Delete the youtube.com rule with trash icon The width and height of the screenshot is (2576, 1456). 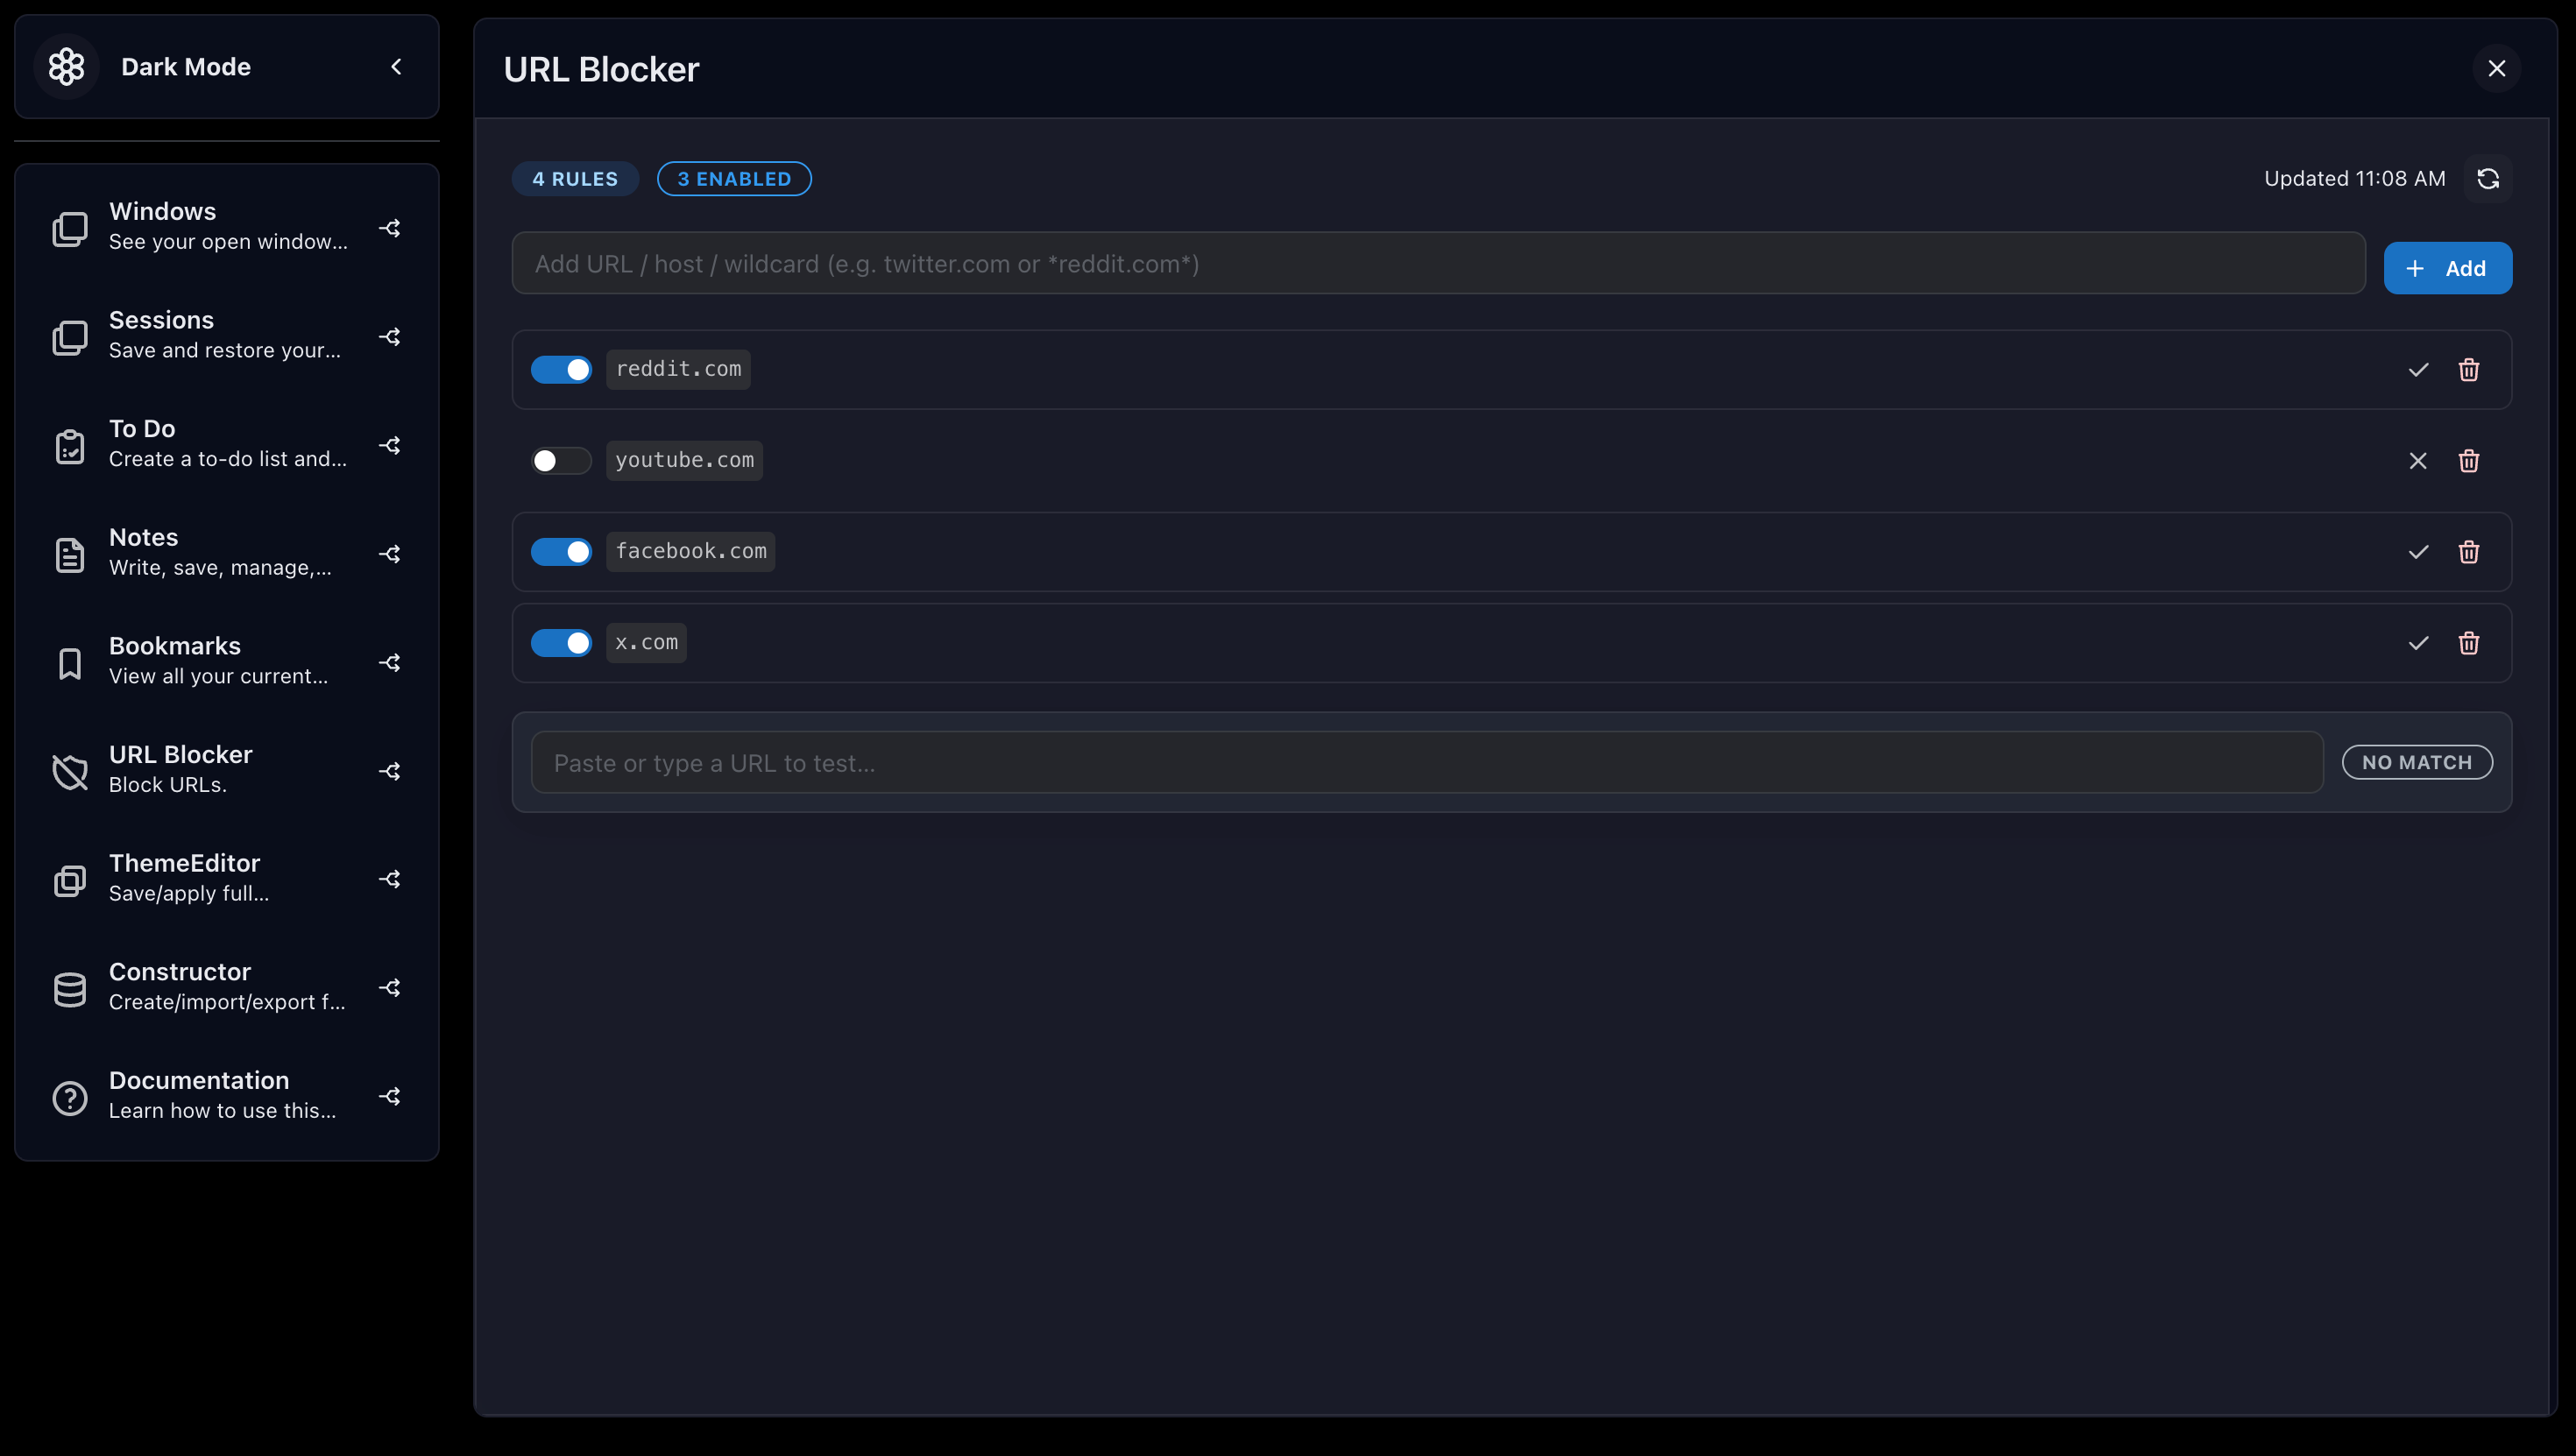pos(2468,461)
